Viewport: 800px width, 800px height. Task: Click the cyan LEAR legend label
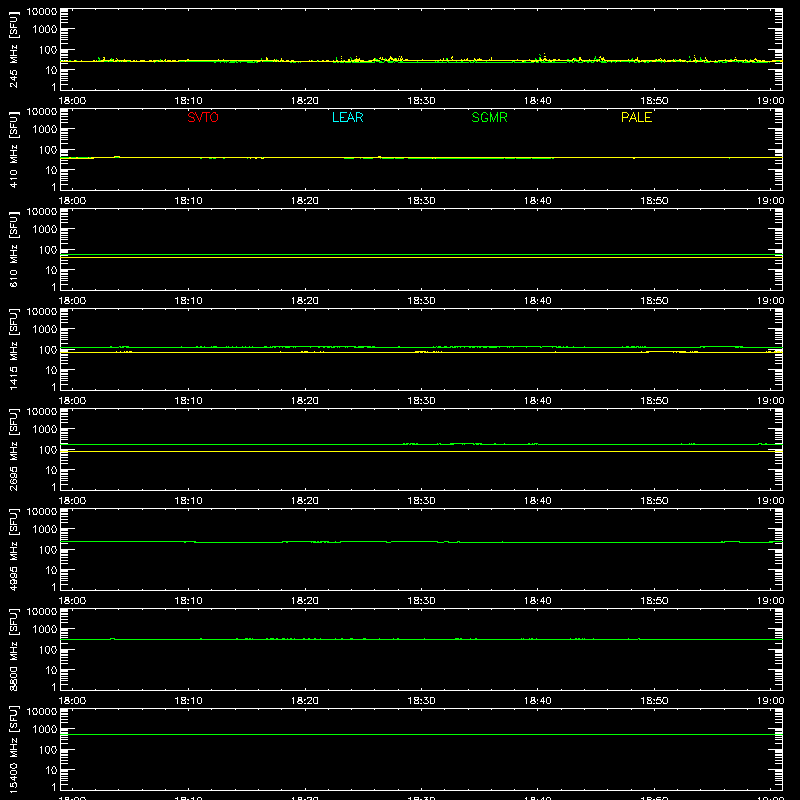click(x=347, y=117)
